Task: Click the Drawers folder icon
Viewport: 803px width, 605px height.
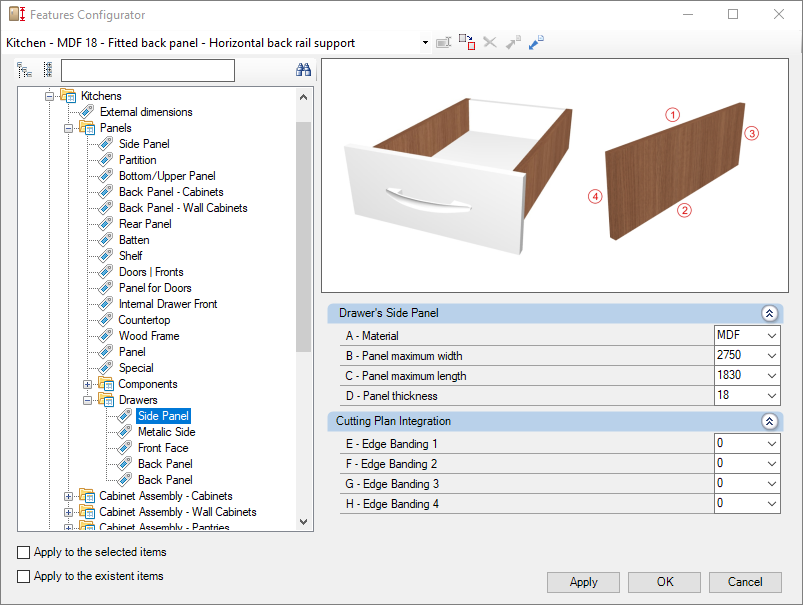Action: click(x=106, y=400)
